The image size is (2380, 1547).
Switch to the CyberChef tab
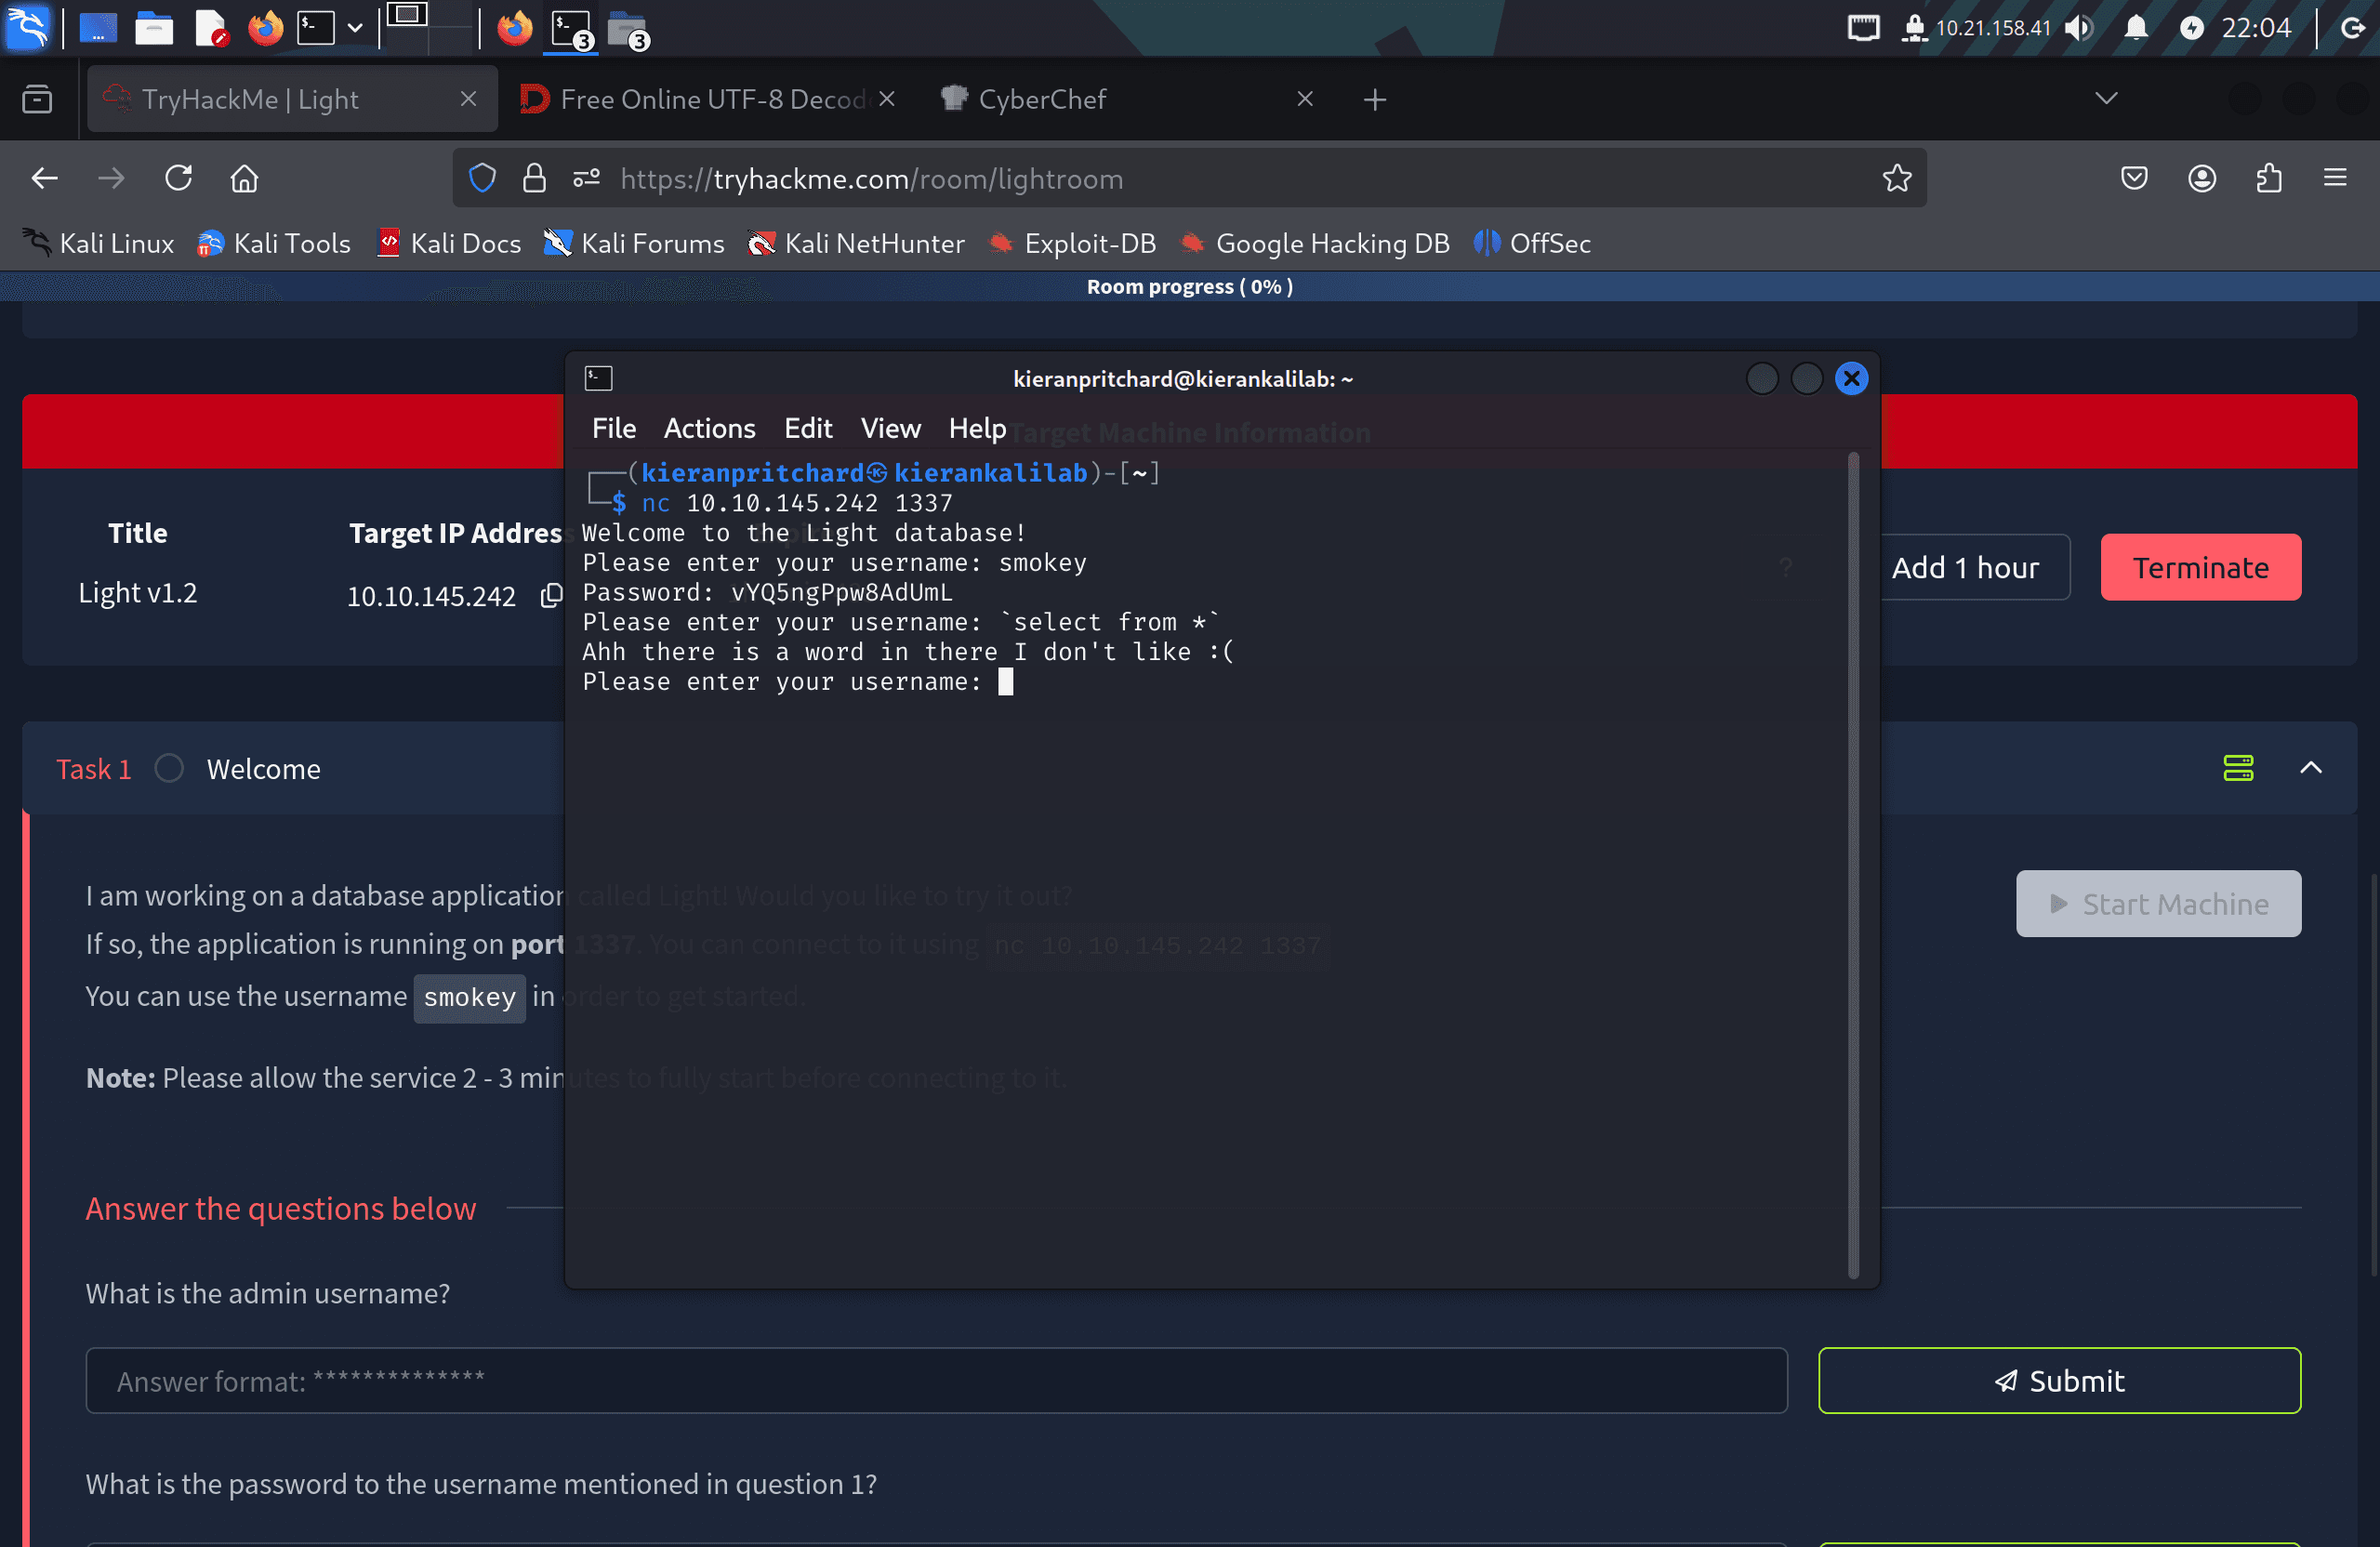click(1127, 99)
